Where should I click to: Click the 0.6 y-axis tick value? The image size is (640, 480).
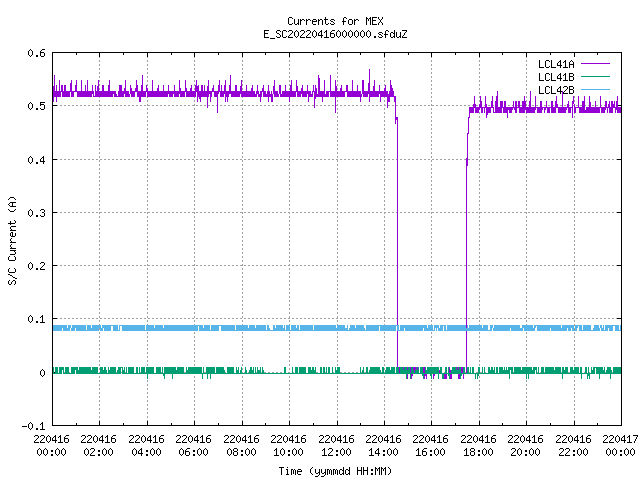tap(36, 53)
